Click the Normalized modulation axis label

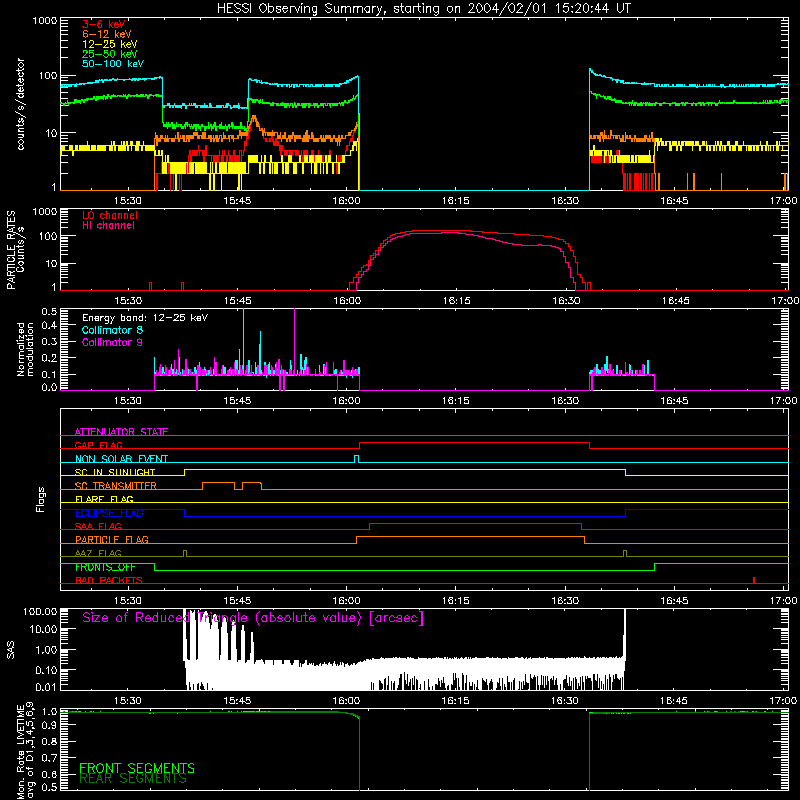pyautogui.click(x=25, y=349)
